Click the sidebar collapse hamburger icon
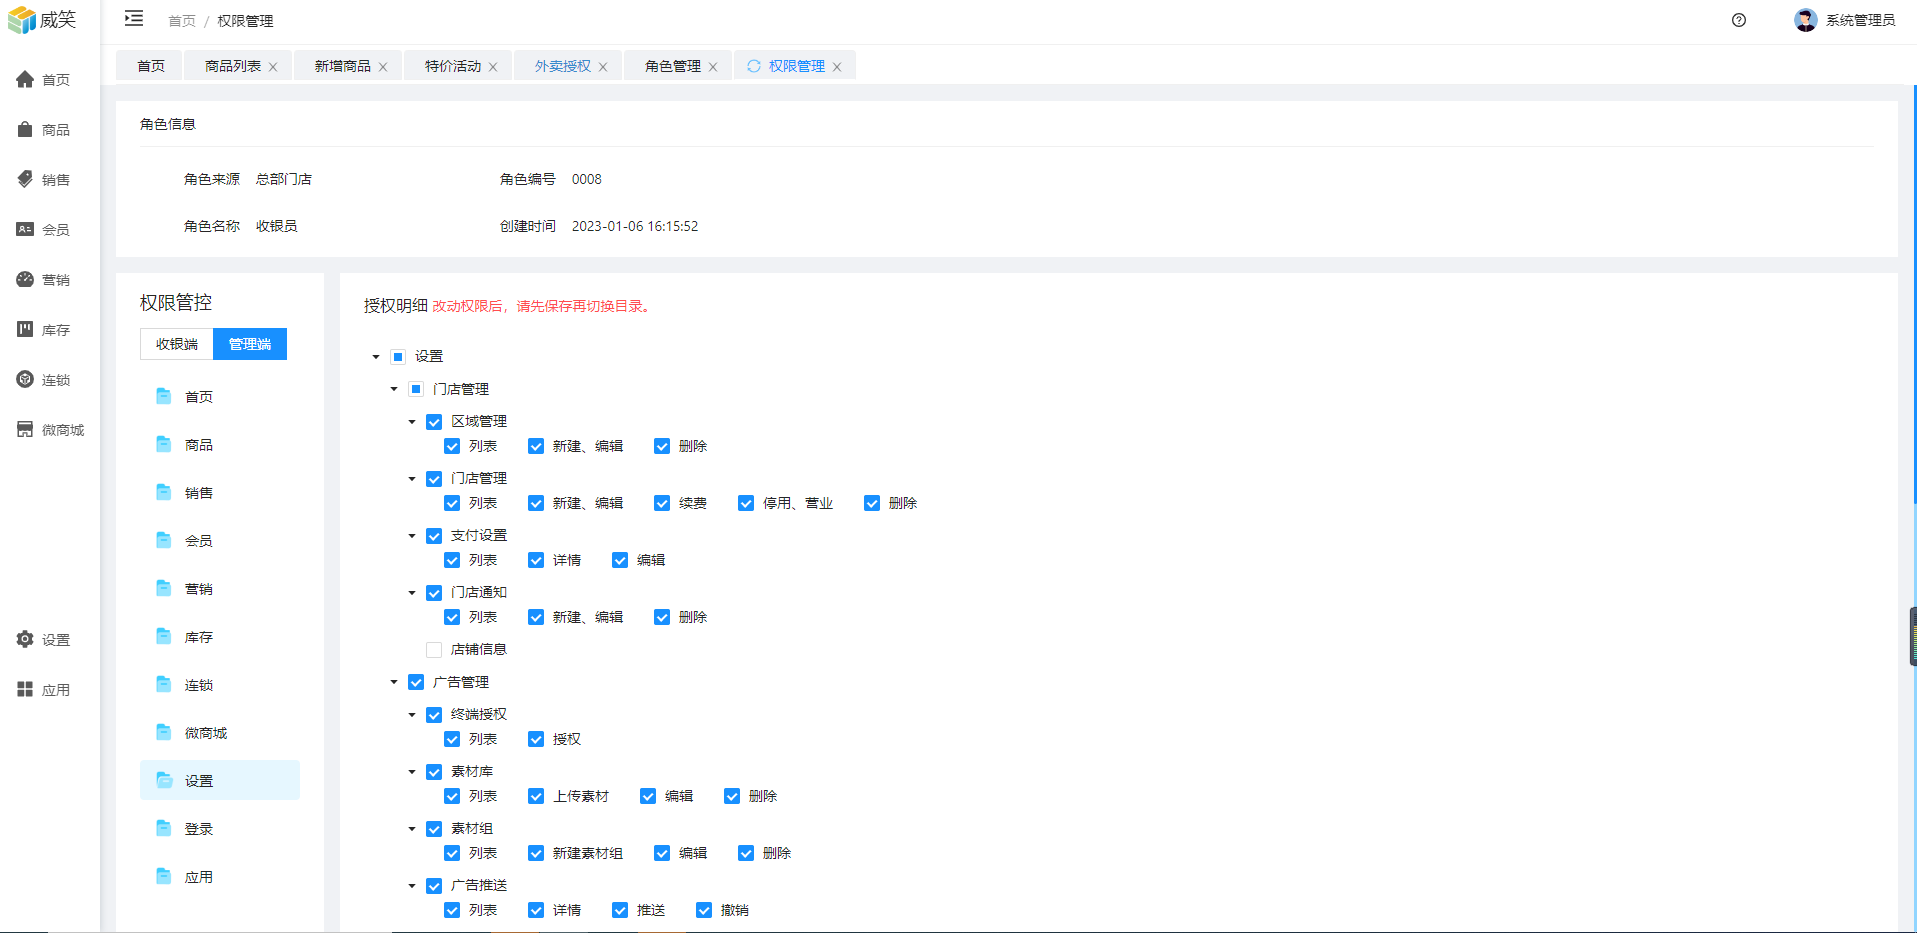Viewport: 1917px width, 933px height. [134, 19]
